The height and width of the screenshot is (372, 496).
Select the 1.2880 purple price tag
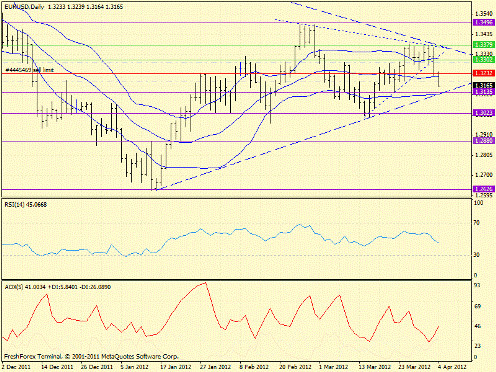coord(484,141)
